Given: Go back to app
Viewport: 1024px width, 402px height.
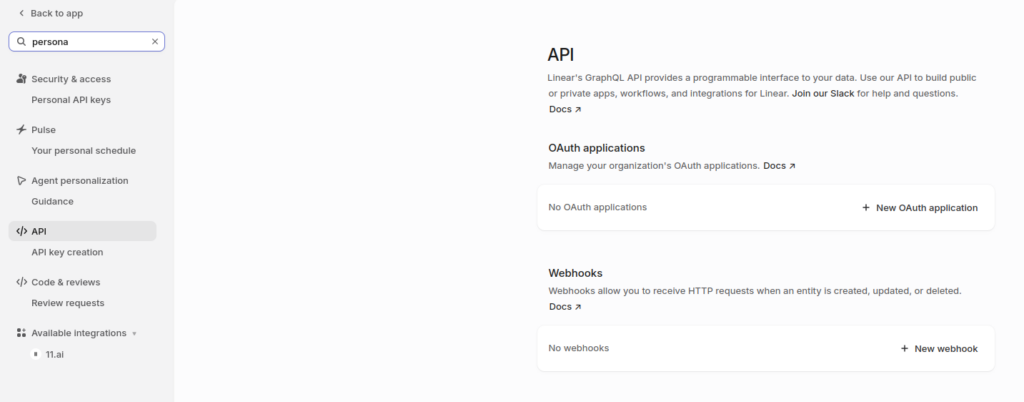Looking at the screenshot, I should pyautogui.click(x=57, y=13).
